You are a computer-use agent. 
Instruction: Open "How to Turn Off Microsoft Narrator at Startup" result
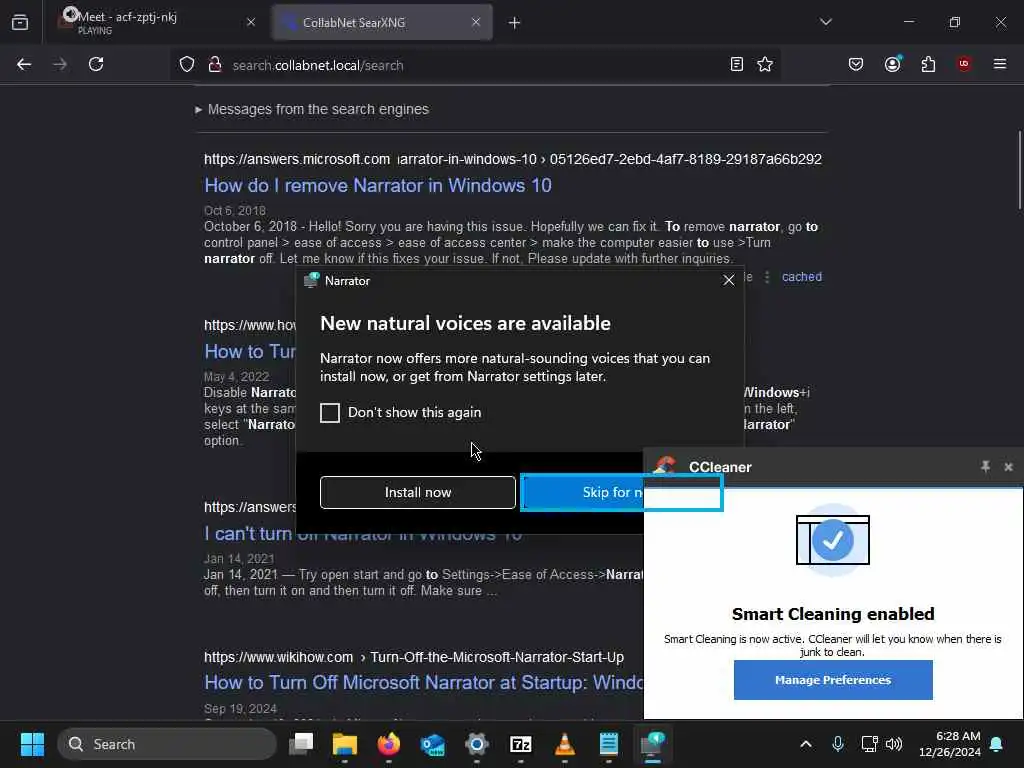click(x=423, y=682)
